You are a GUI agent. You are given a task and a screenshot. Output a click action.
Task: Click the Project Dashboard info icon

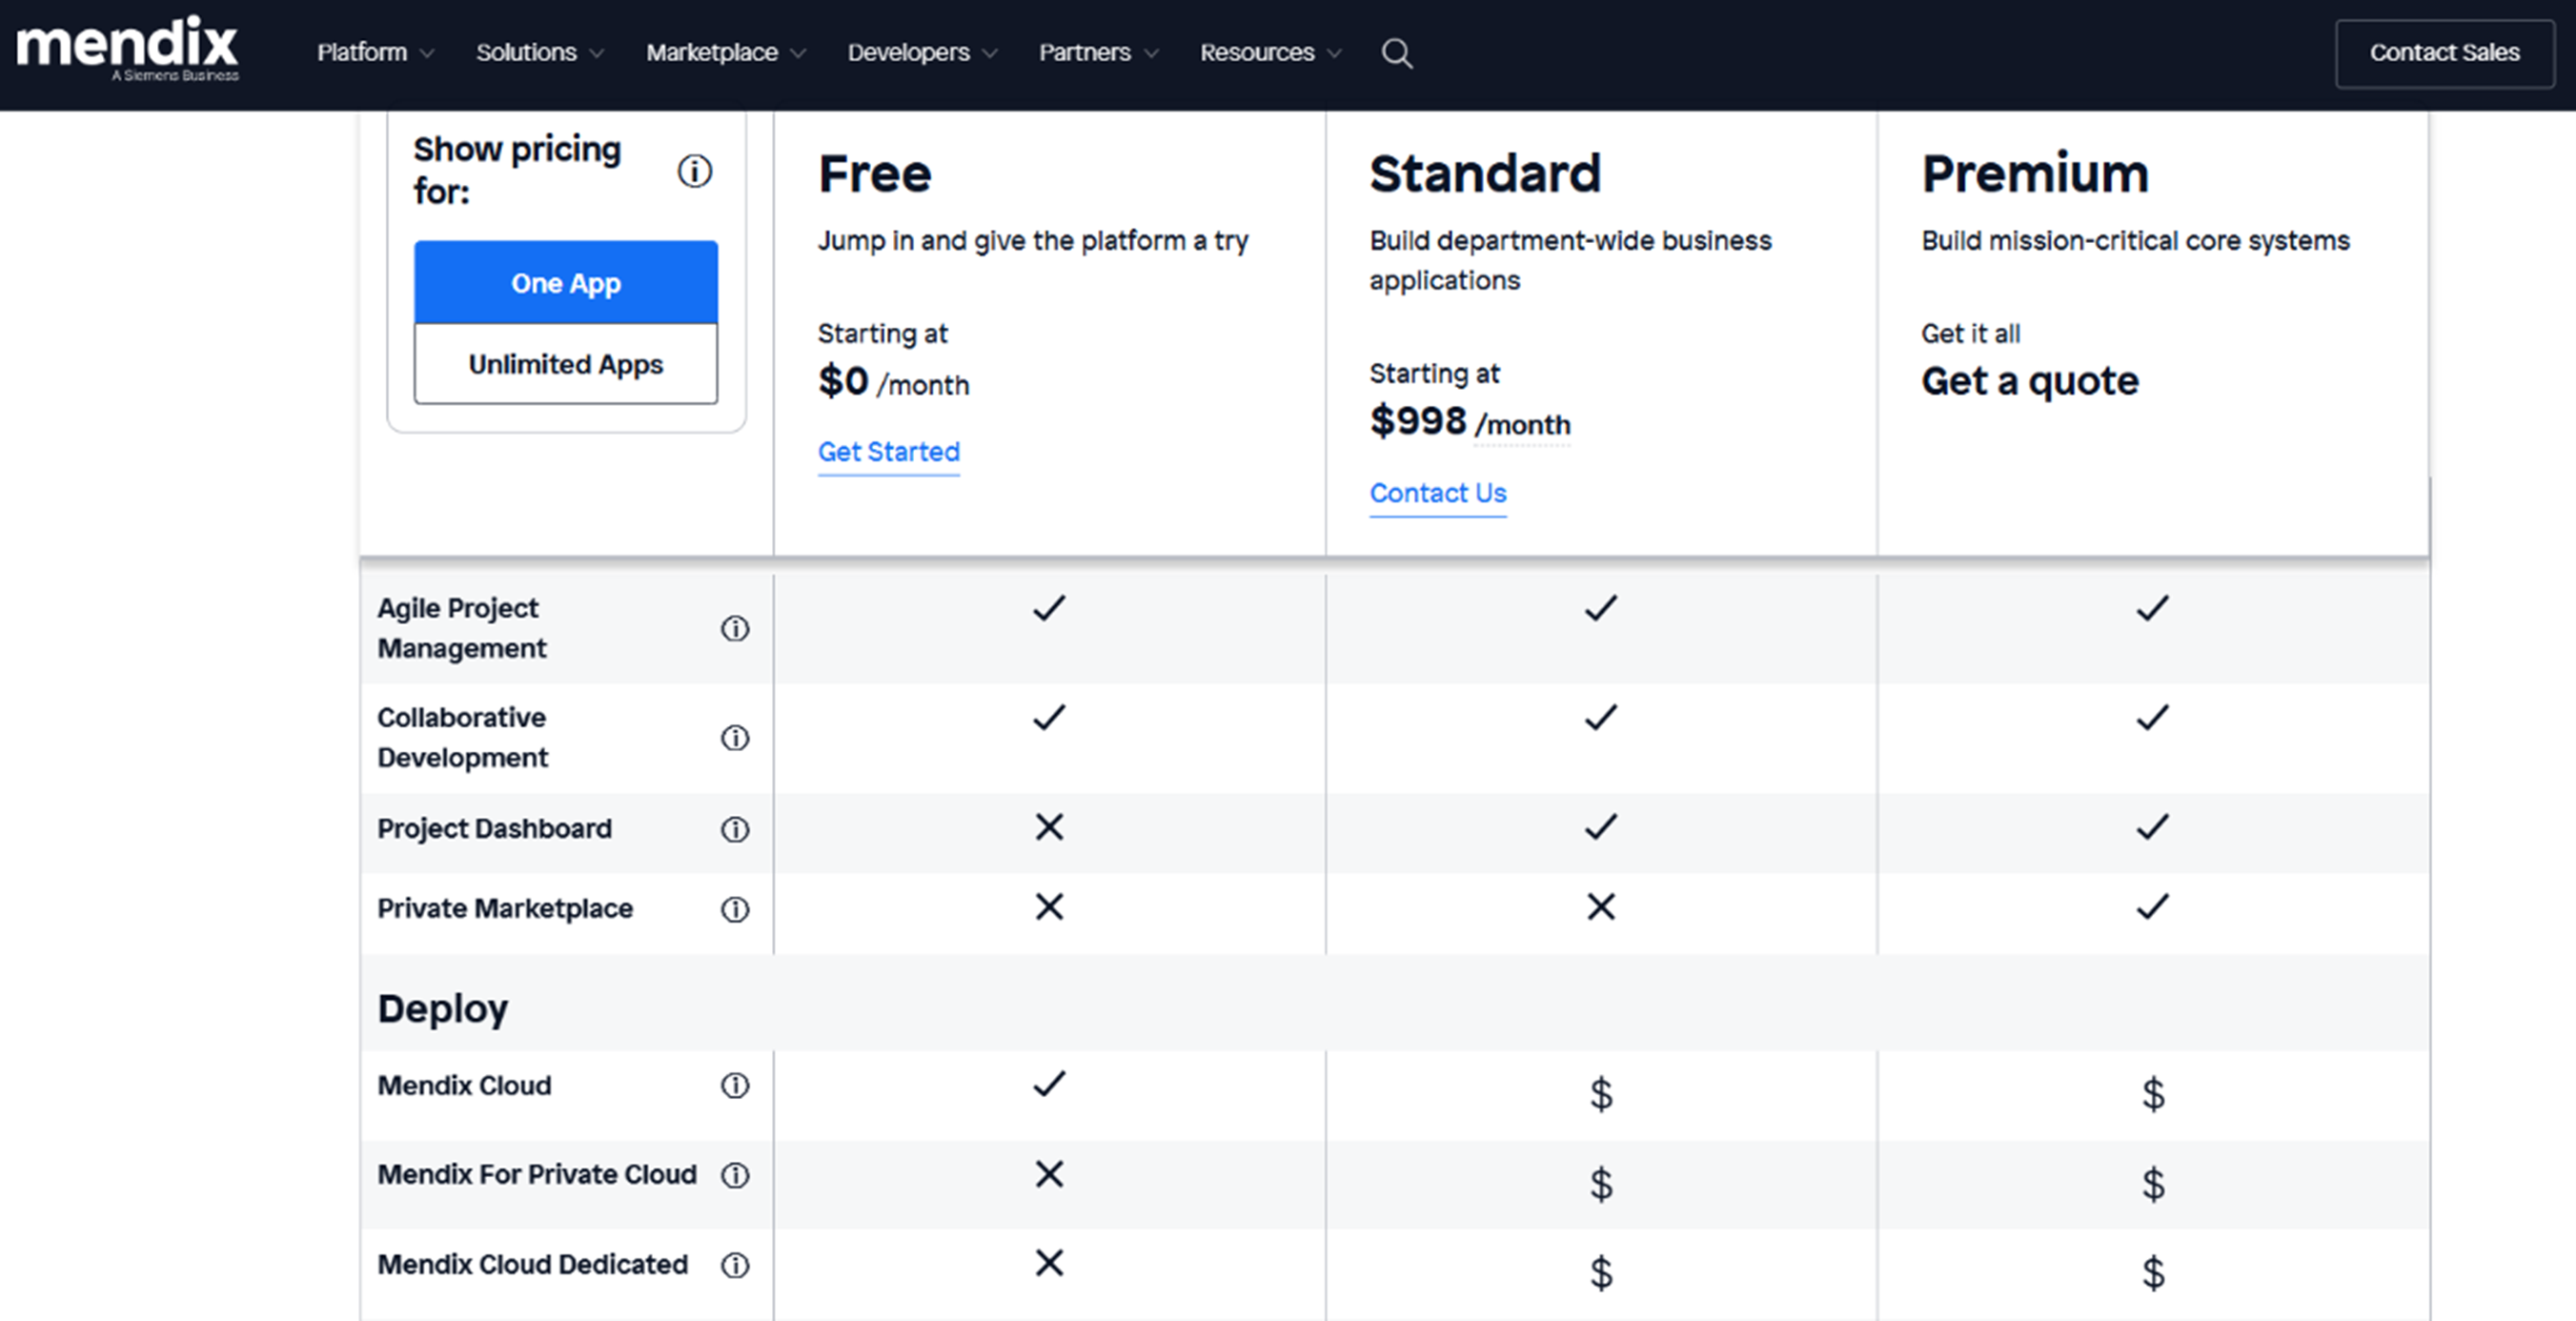(x=735, y=828)
